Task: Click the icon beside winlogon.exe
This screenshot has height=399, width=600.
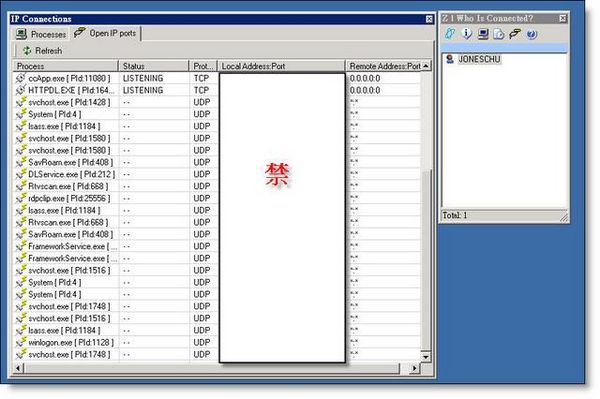Action: [21, 342]
